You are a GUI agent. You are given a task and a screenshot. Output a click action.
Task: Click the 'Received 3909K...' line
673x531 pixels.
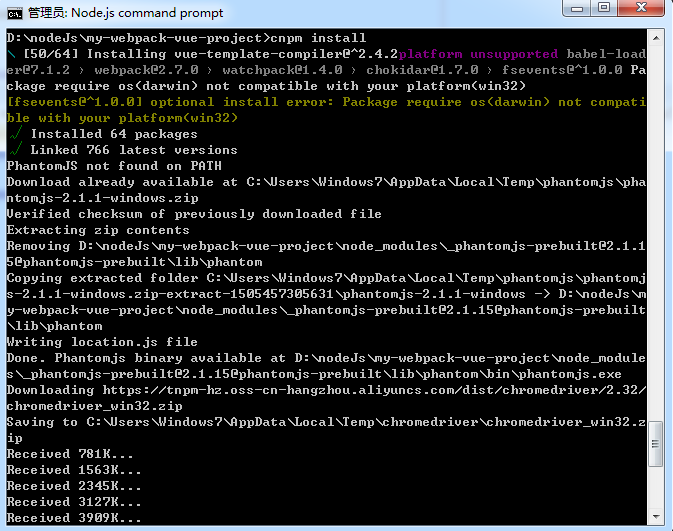(x=74, y=518)
